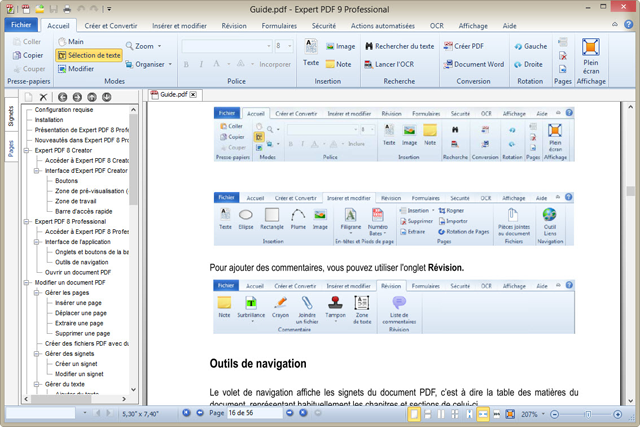Viewport: 640px width, 427px height.
Task: Click the page number field showing 16 de 56
Action: click(255, 413)
